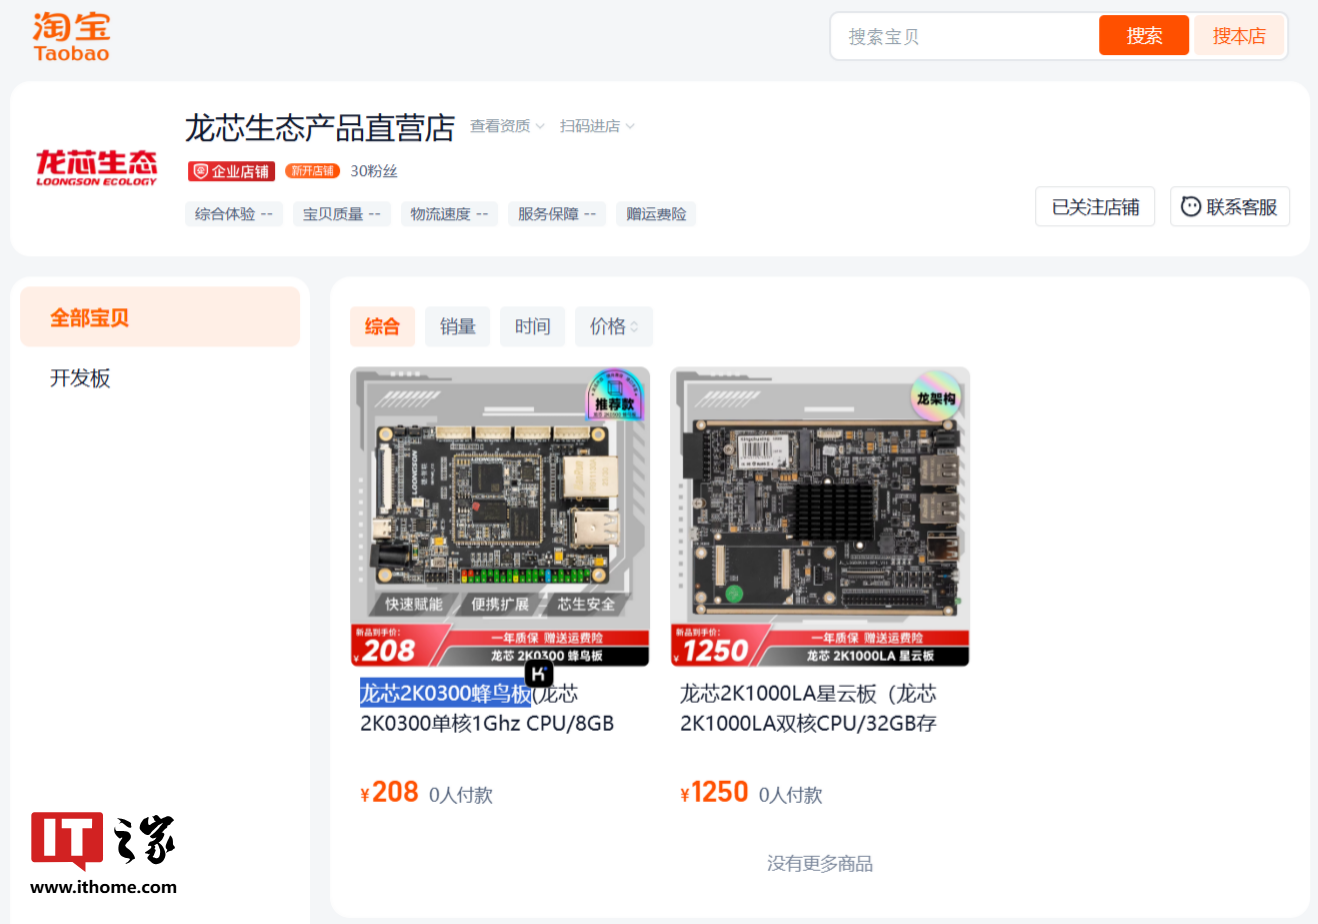Click the K icon on the 2K0300 product
The width and height of the screenshot is (1318, 924).
tap(539, 674)
